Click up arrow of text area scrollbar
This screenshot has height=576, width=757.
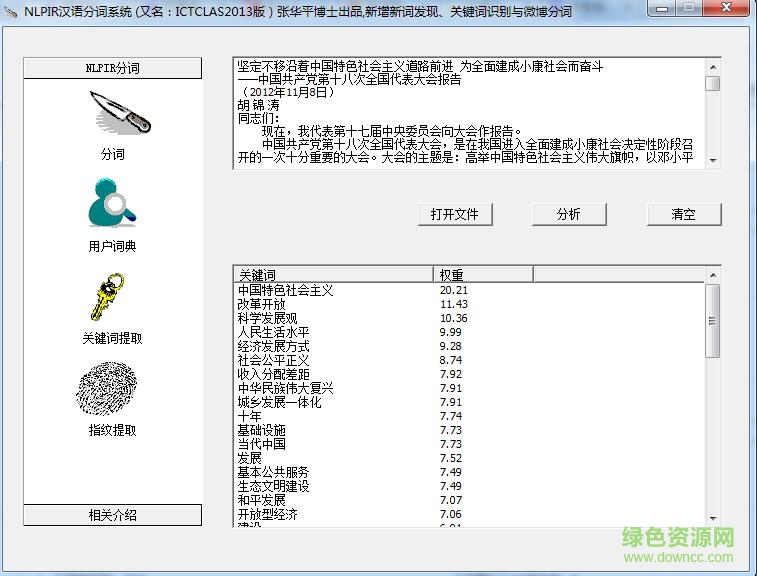pyautogui.click(x=713, y=66)
